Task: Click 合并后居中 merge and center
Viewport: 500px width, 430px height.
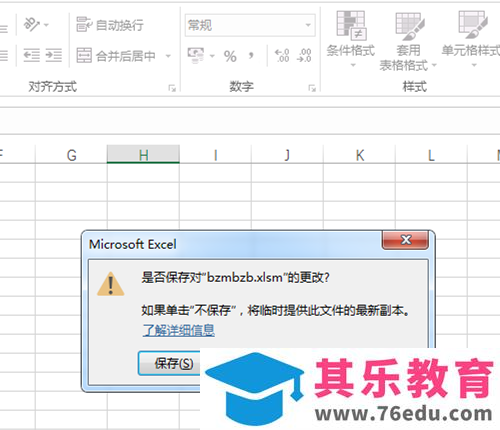Action: [116, 55]
